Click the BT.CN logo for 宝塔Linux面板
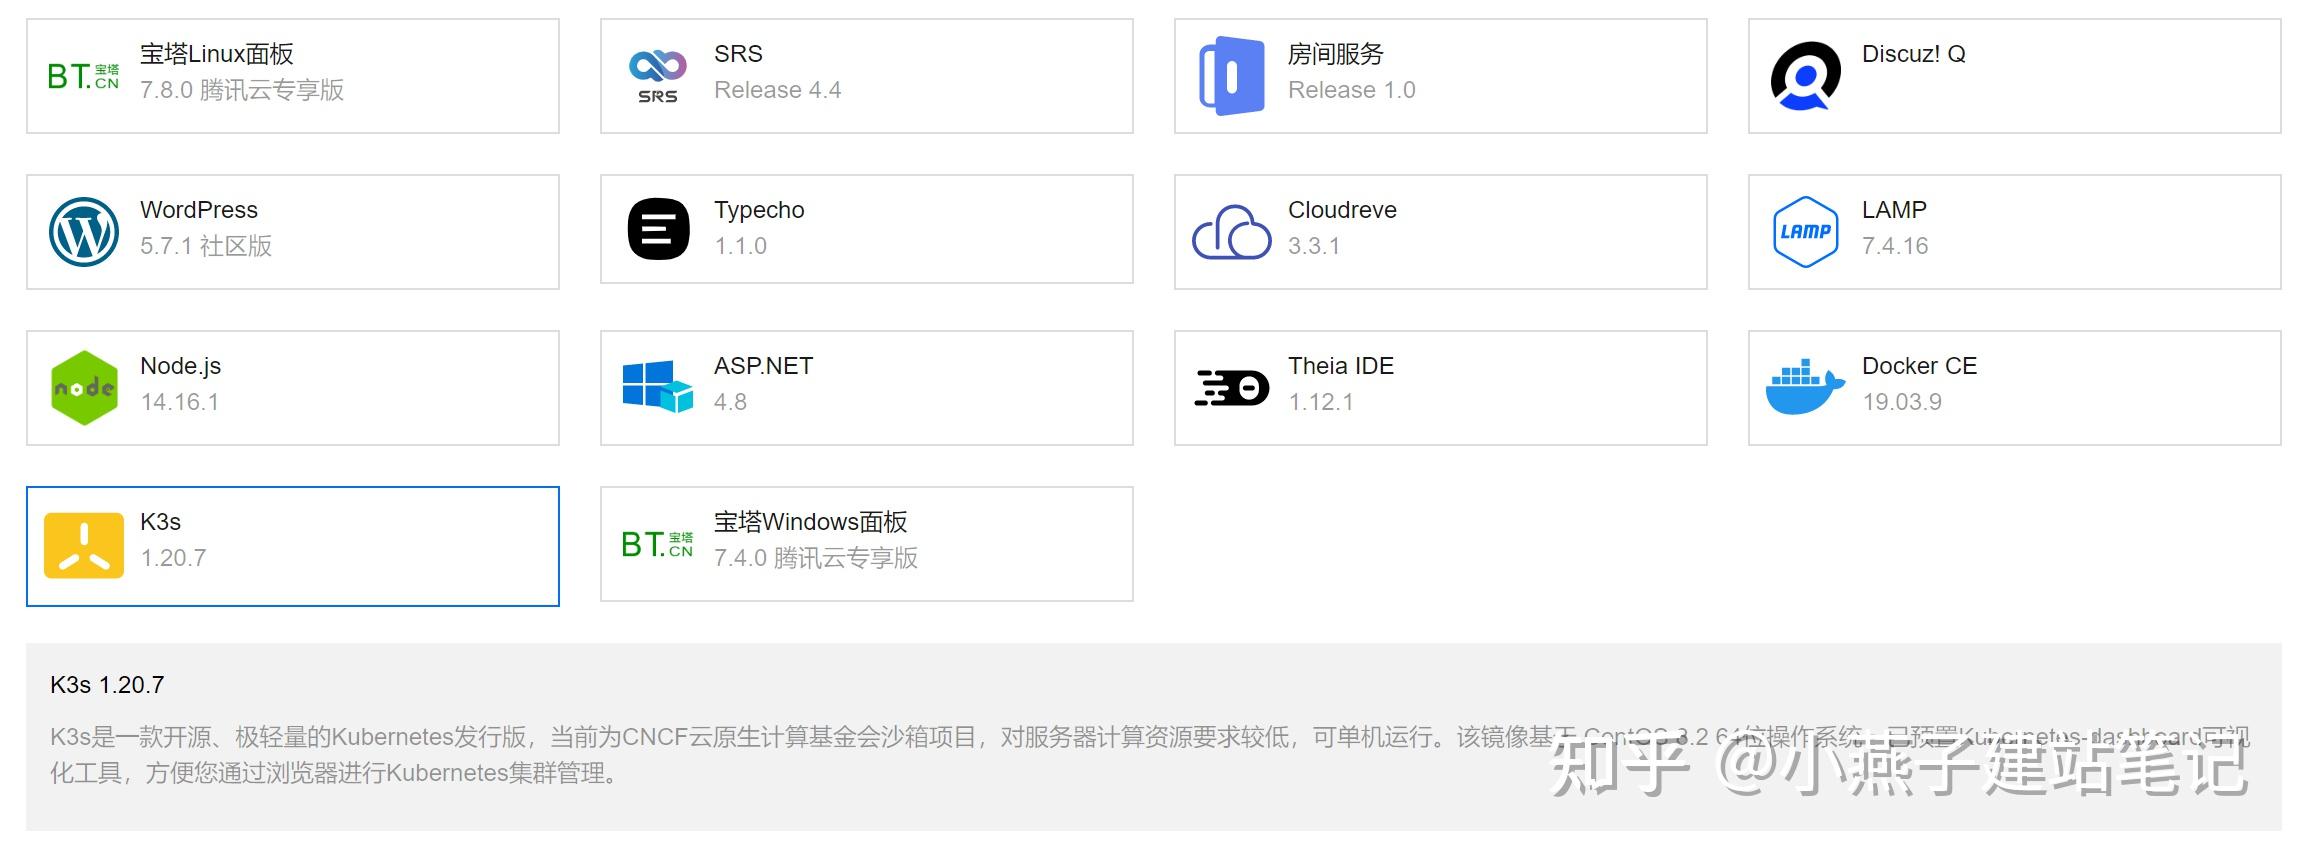Screen dimensions: 2308x859 [84, 76]
